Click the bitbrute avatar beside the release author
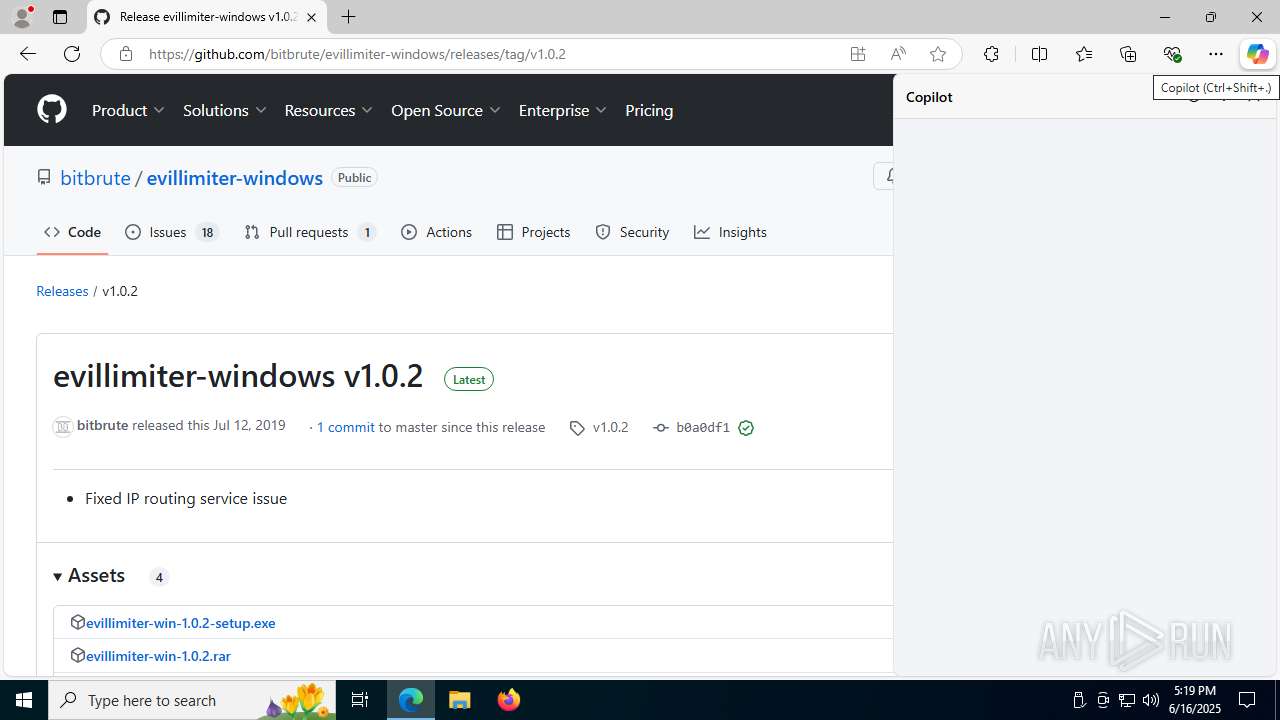Screen dimensions: 1280x720 pos(63,427)
